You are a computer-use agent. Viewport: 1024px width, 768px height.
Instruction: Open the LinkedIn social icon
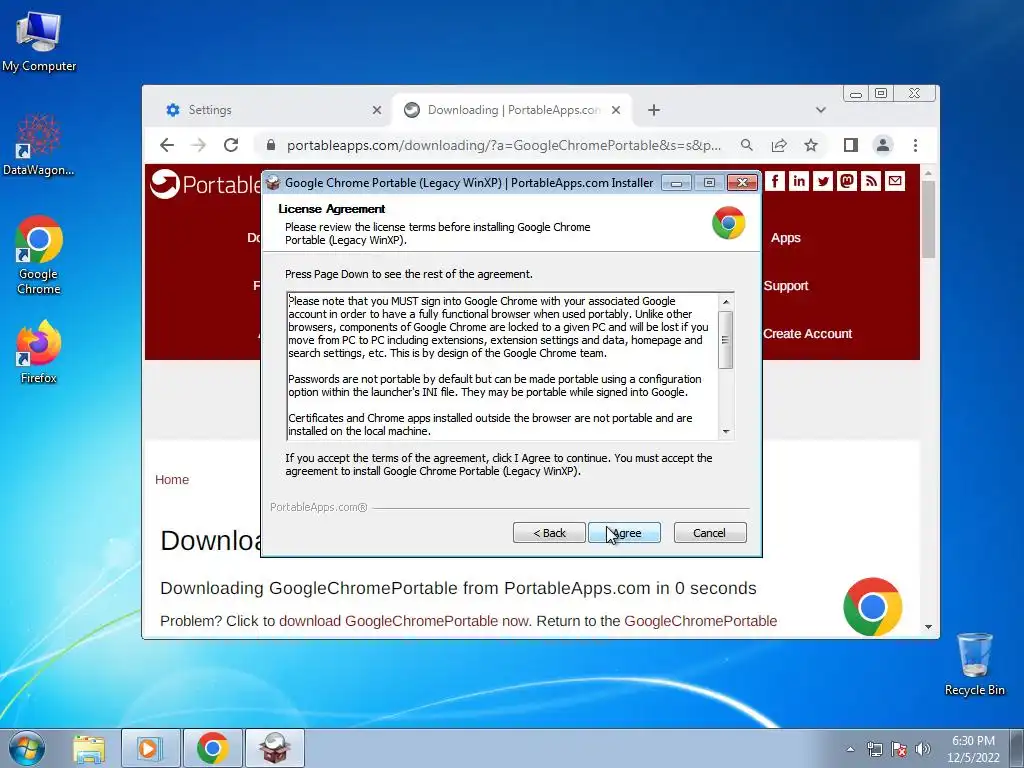tap(799, 181)
